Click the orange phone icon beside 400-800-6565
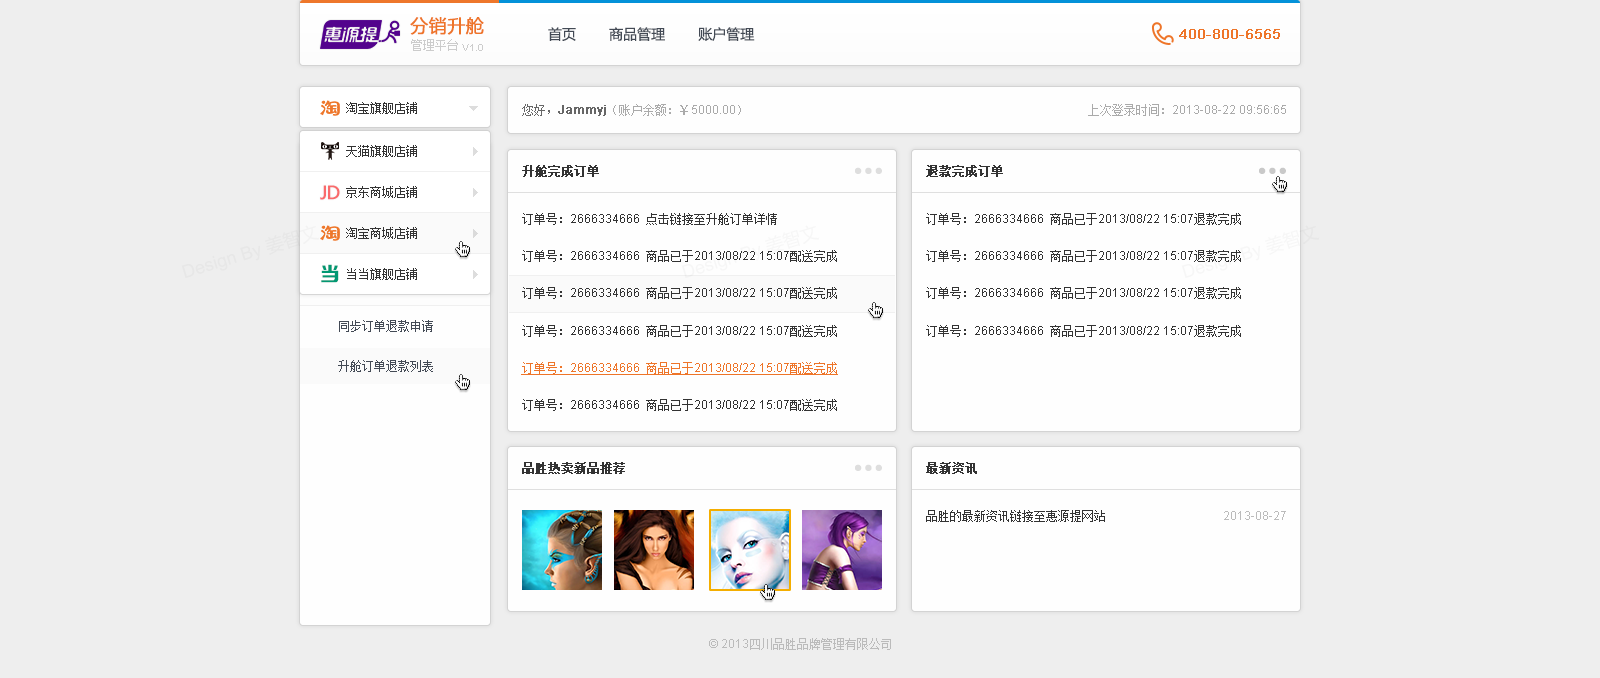This screenshot has width=1600, height=678. click(1162, 34)
